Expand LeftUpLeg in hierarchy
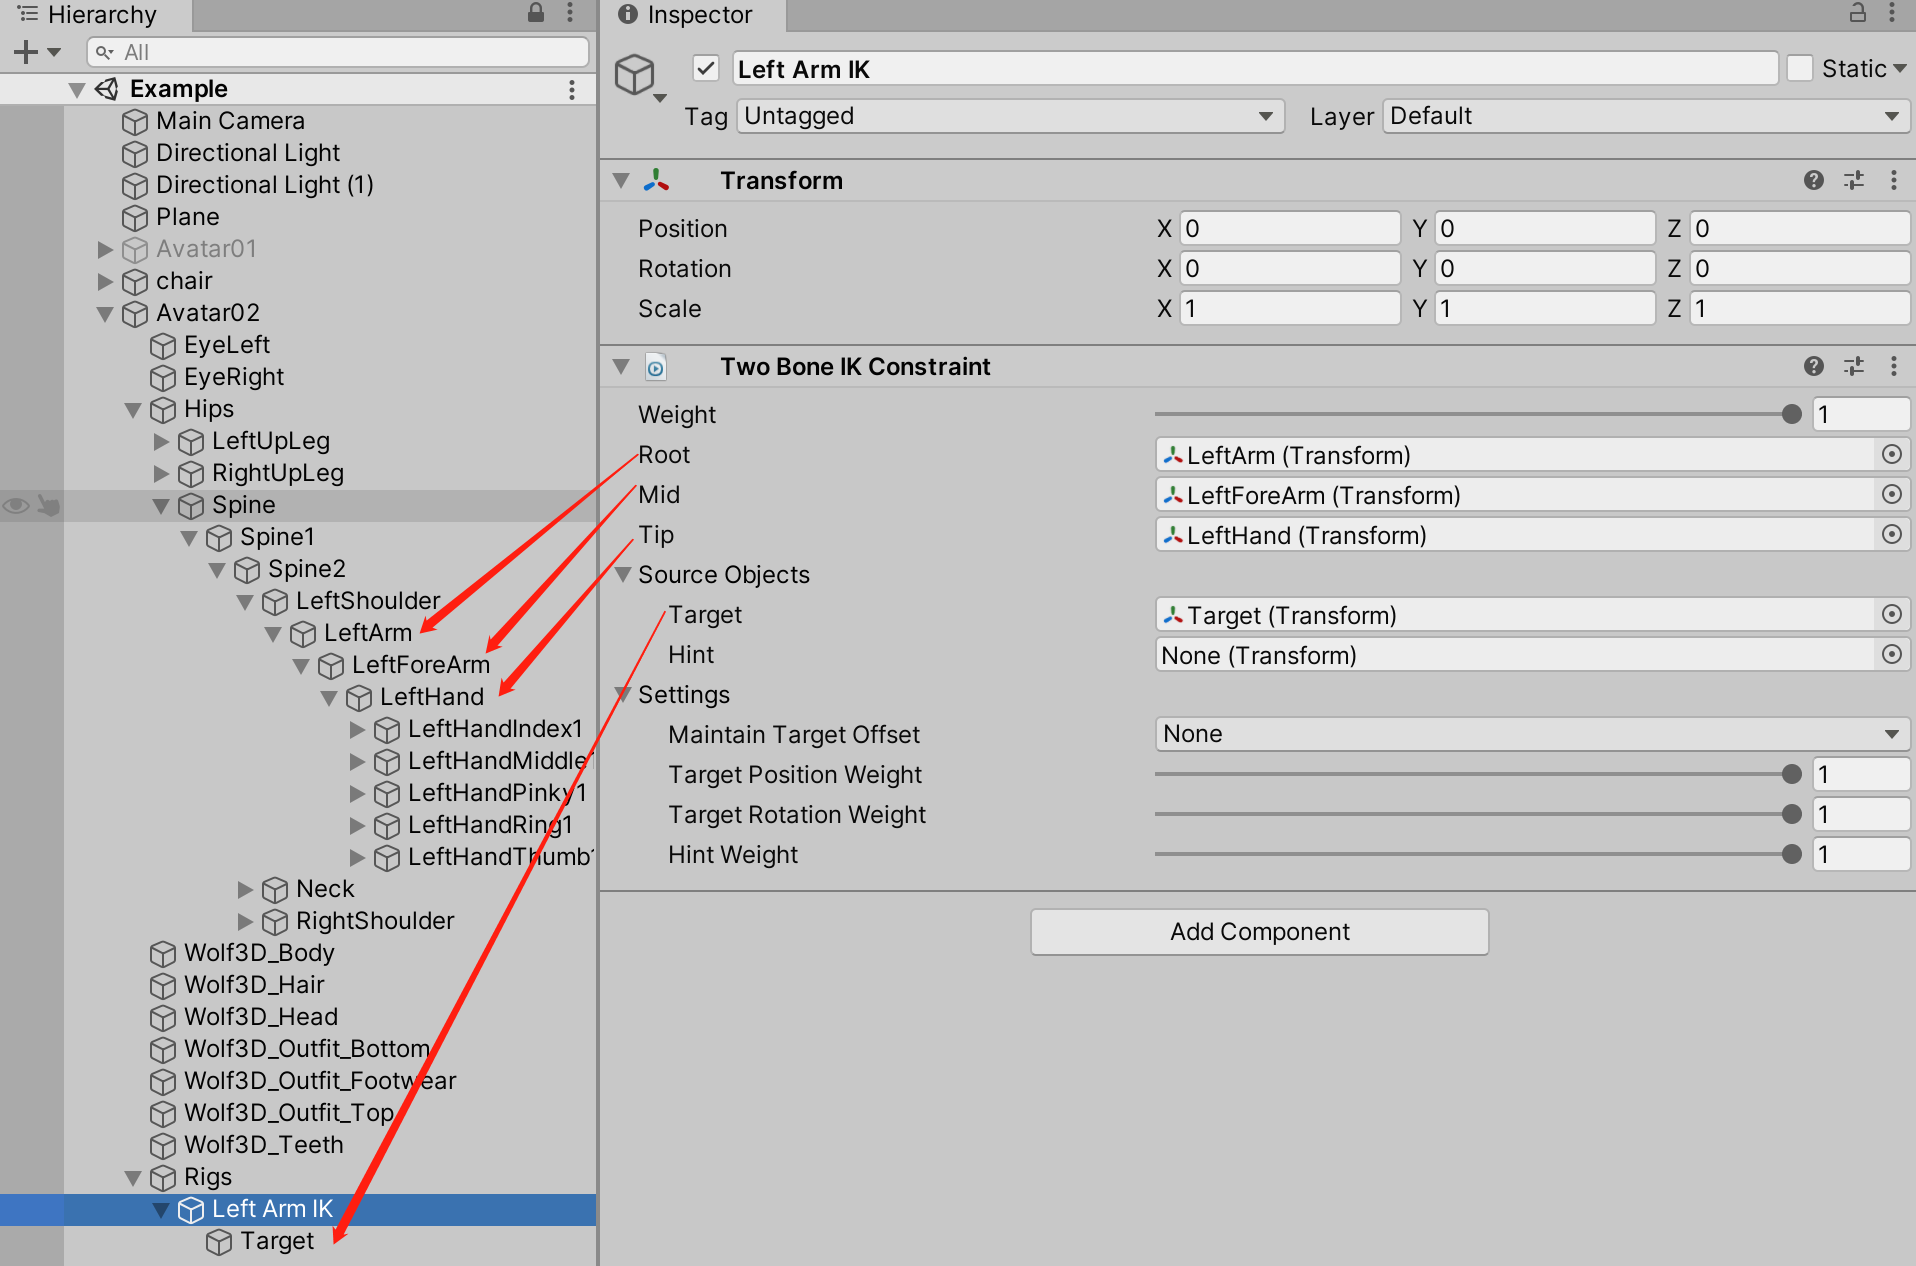The width and height of the screenshot is (1916, 1266). click(x=161, y=441)
